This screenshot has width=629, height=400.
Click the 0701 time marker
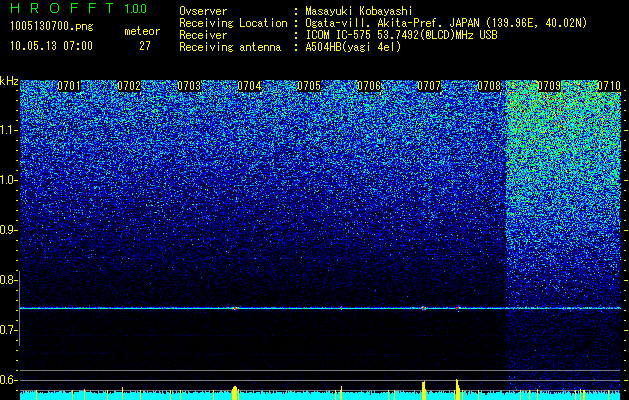point(69,86)
